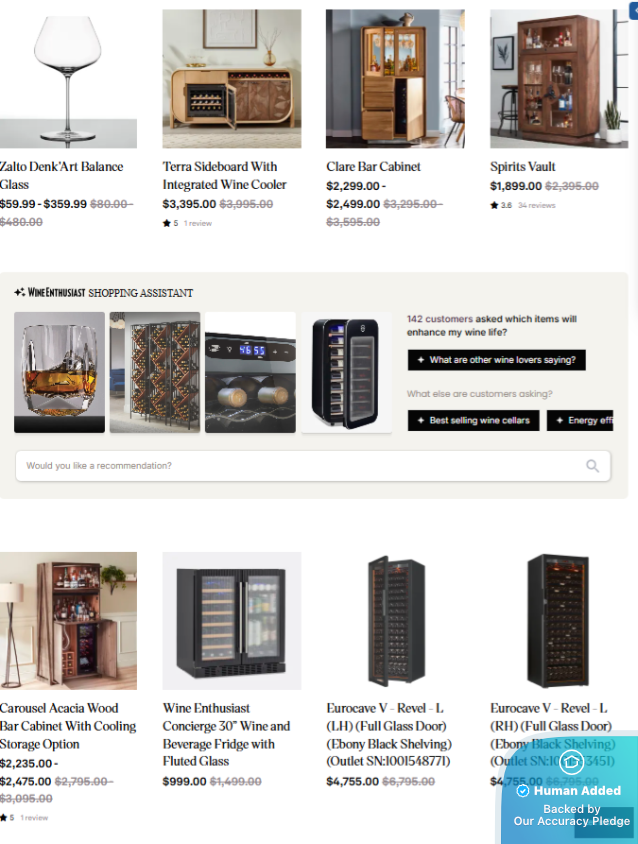Viewport: 638px width, 844px height.
Task: Click the checkmark icon next to Human Added
Action: [x=522, y=791]
